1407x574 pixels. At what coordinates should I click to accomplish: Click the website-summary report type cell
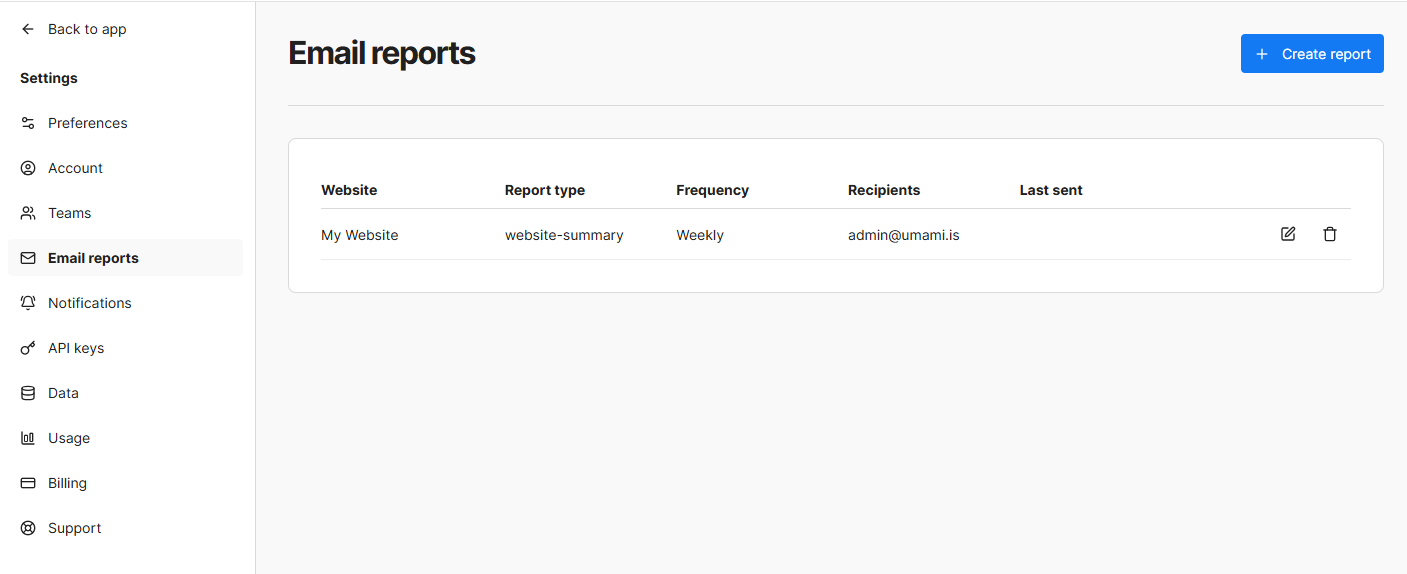click(564, 235)
